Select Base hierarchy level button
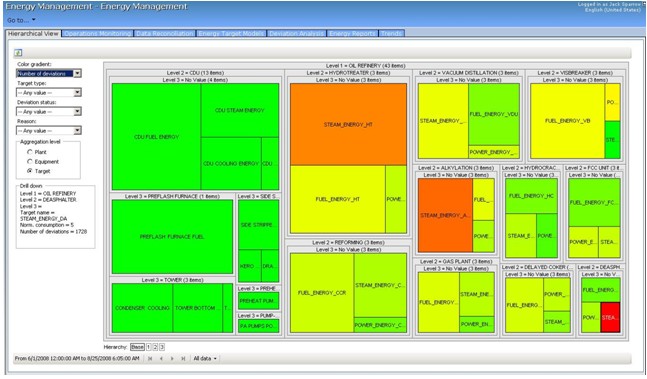Image resolution: width=647 pixels, height=379 pixels. point(137,347)
